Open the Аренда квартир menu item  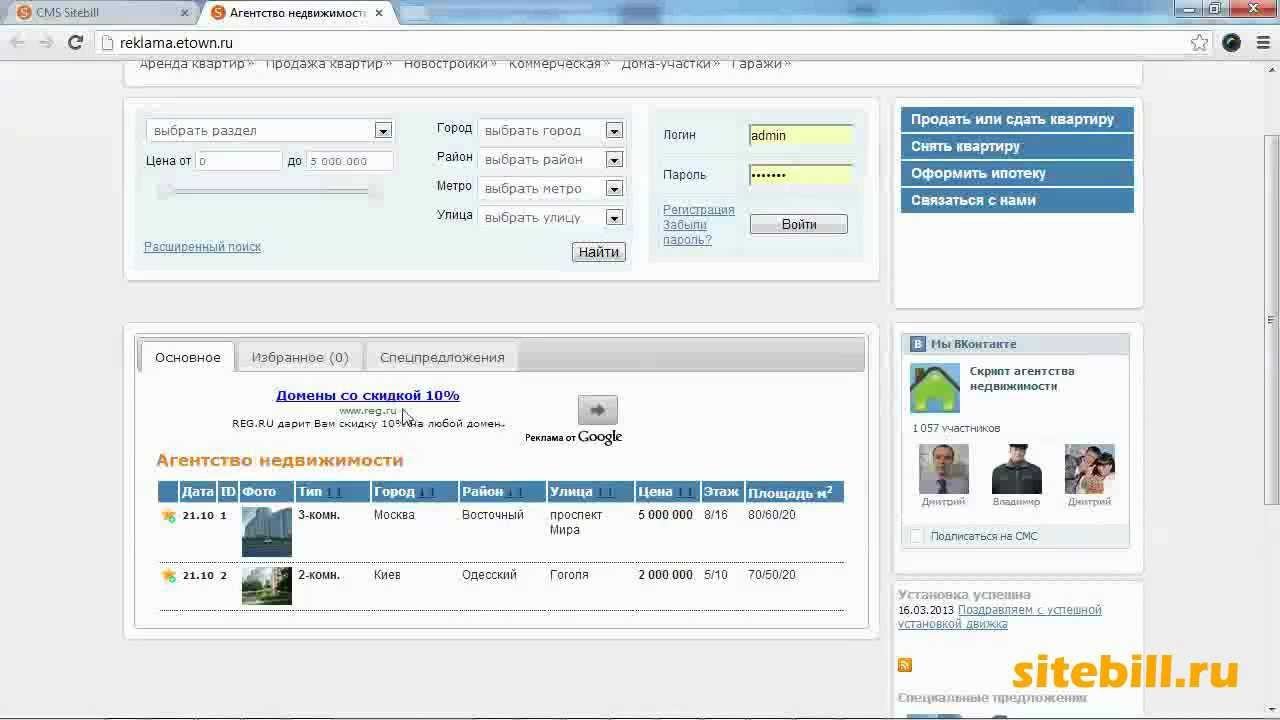point(192,63)
